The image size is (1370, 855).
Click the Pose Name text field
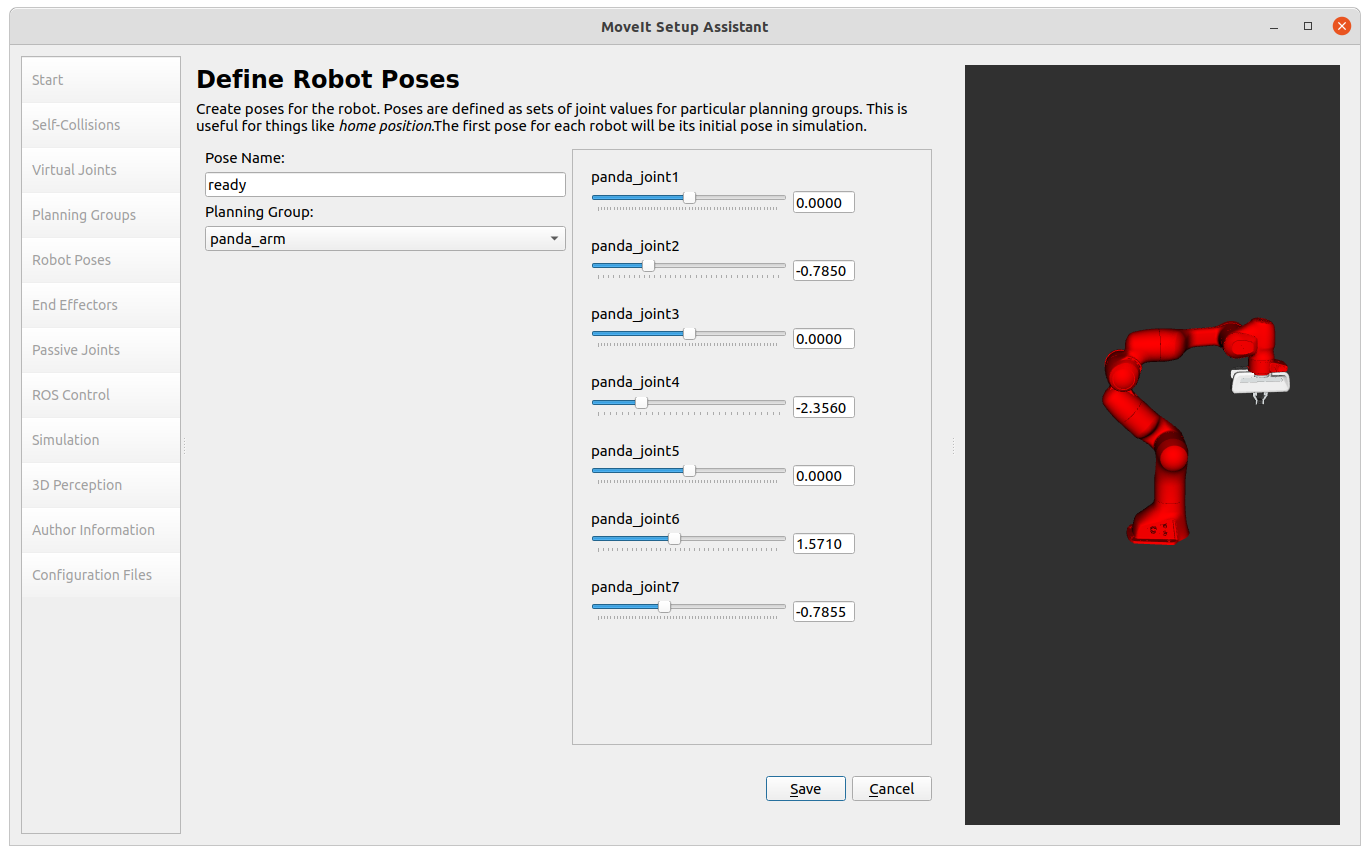[x=385, y=185]
